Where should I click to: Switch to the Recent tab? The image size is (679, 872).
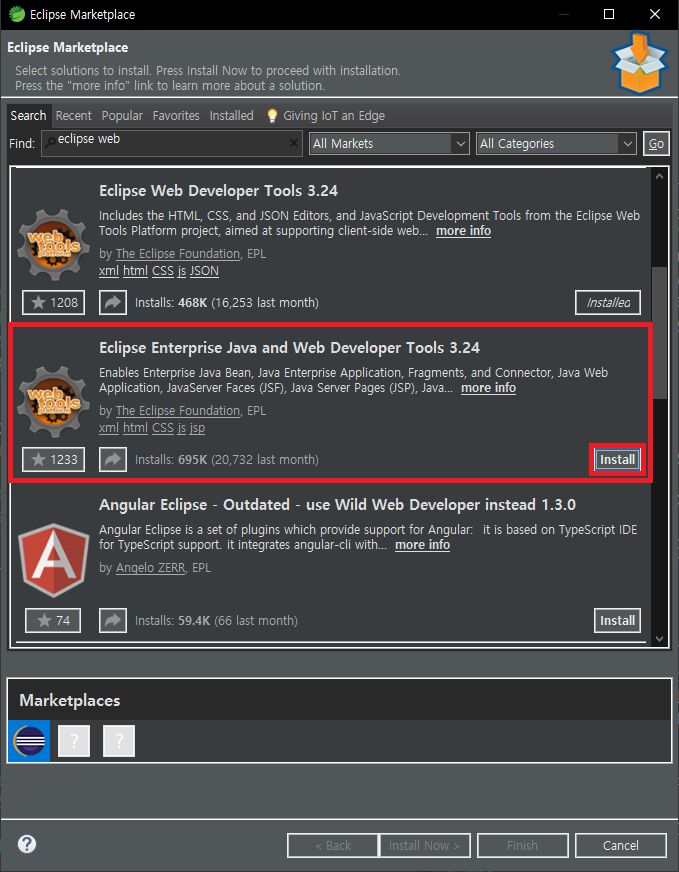[73, 116]
